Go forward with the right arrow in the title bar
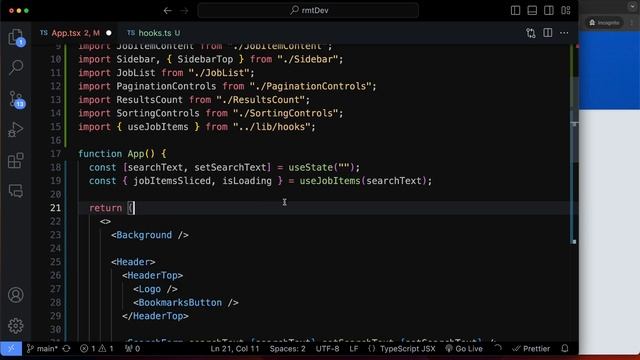Screen dimensions: 640x360 tap(184, 11)
